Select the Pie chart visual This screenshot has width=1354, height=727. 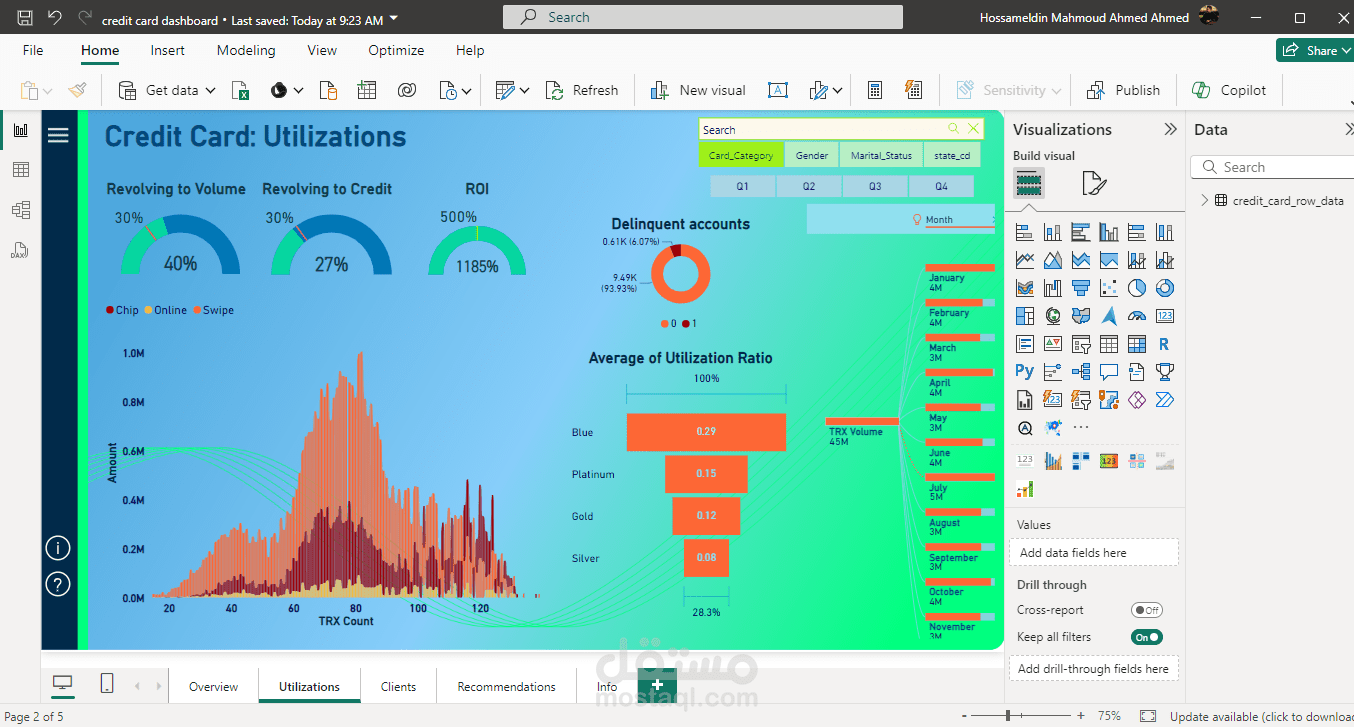(1137, 288)
